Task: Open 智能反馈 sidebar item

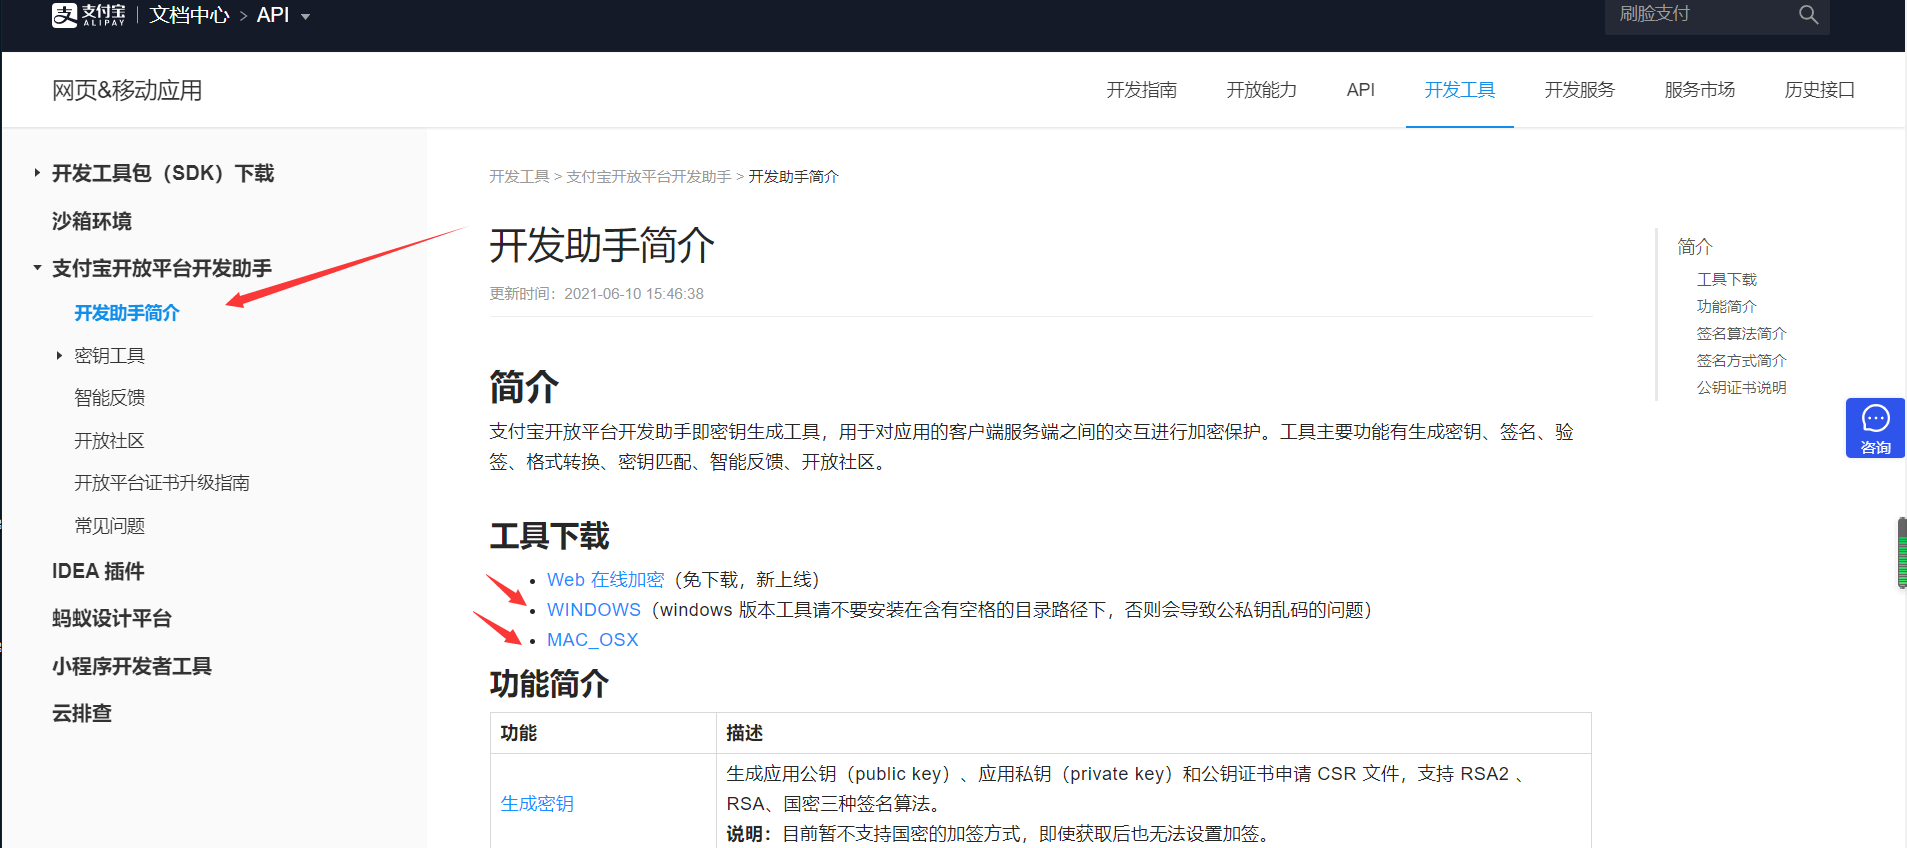Action: [x=110, y=397]
